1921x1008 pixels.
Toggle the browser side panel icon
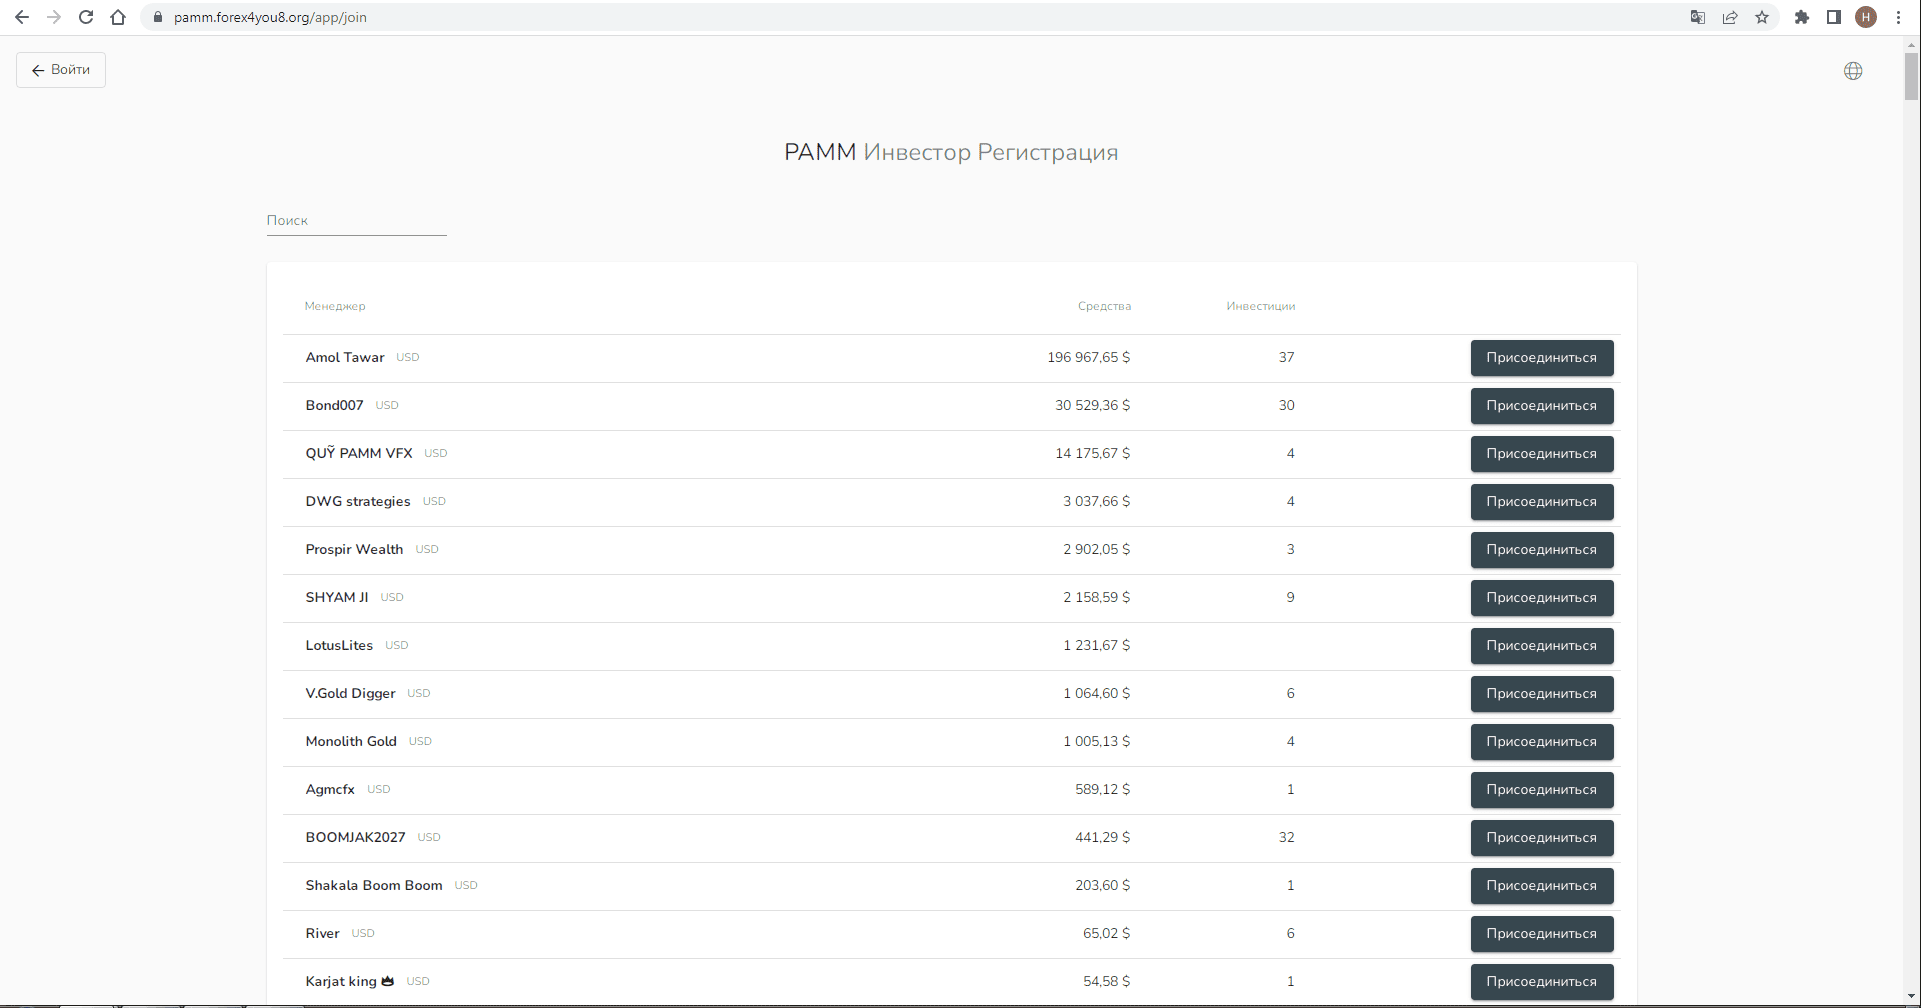[1834, 17]
